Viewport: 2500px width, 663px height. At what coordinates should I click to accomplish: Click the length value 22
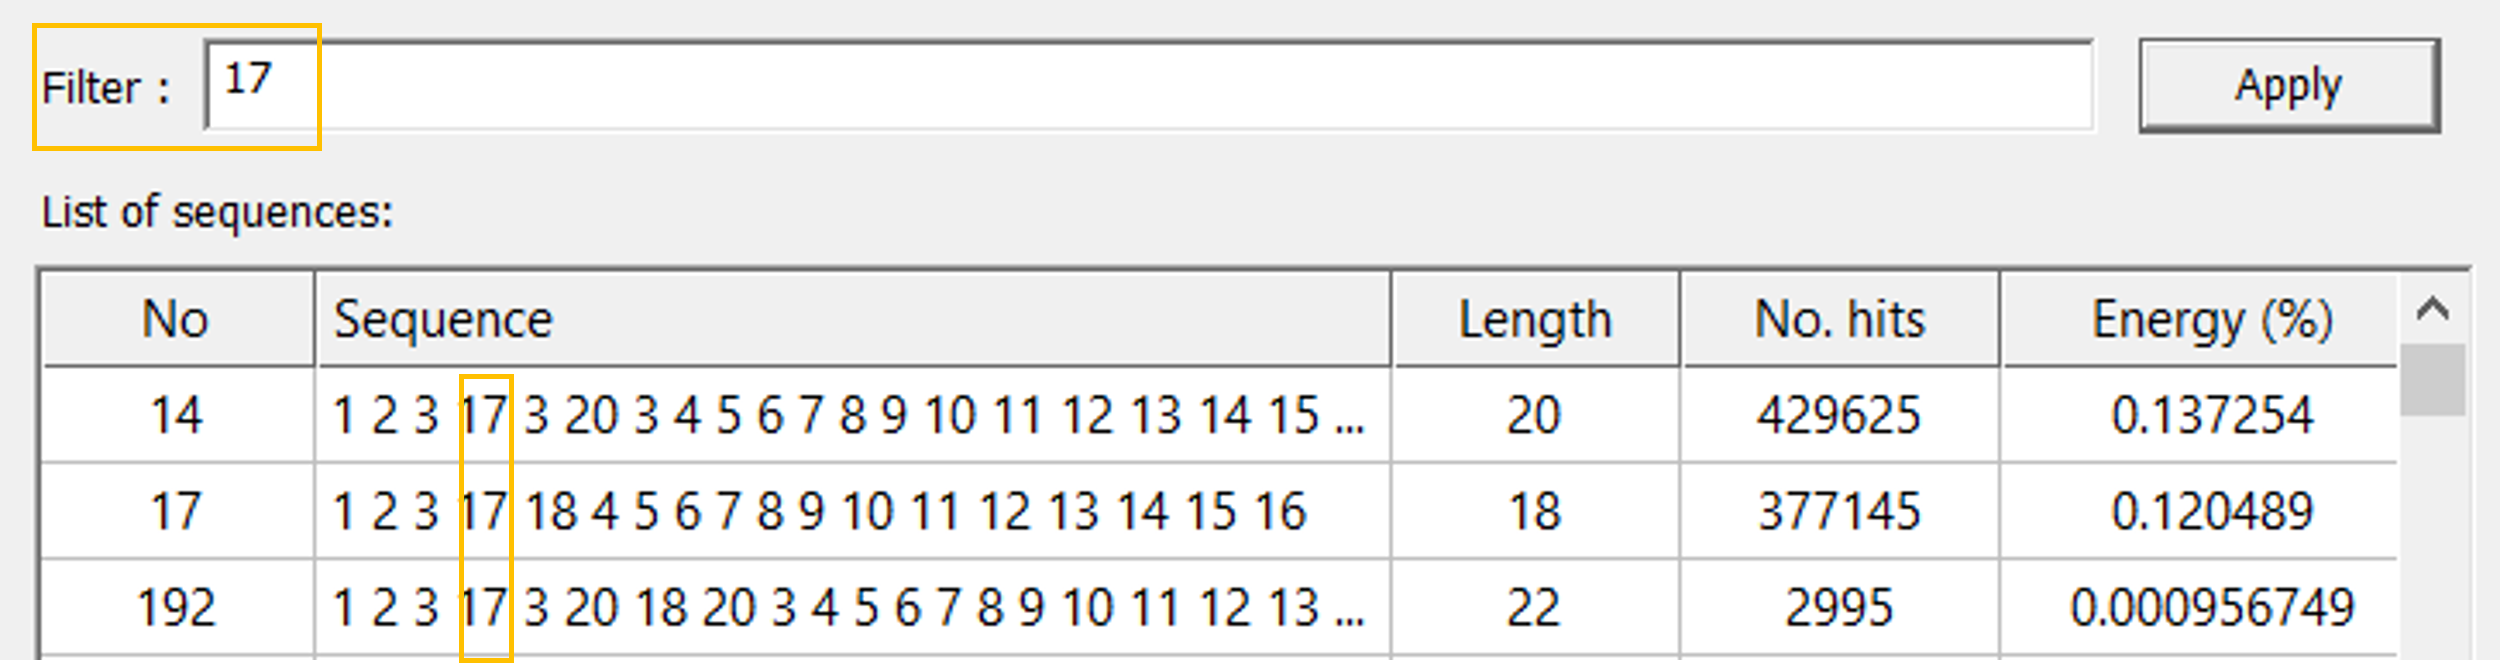coord(1534,607)
